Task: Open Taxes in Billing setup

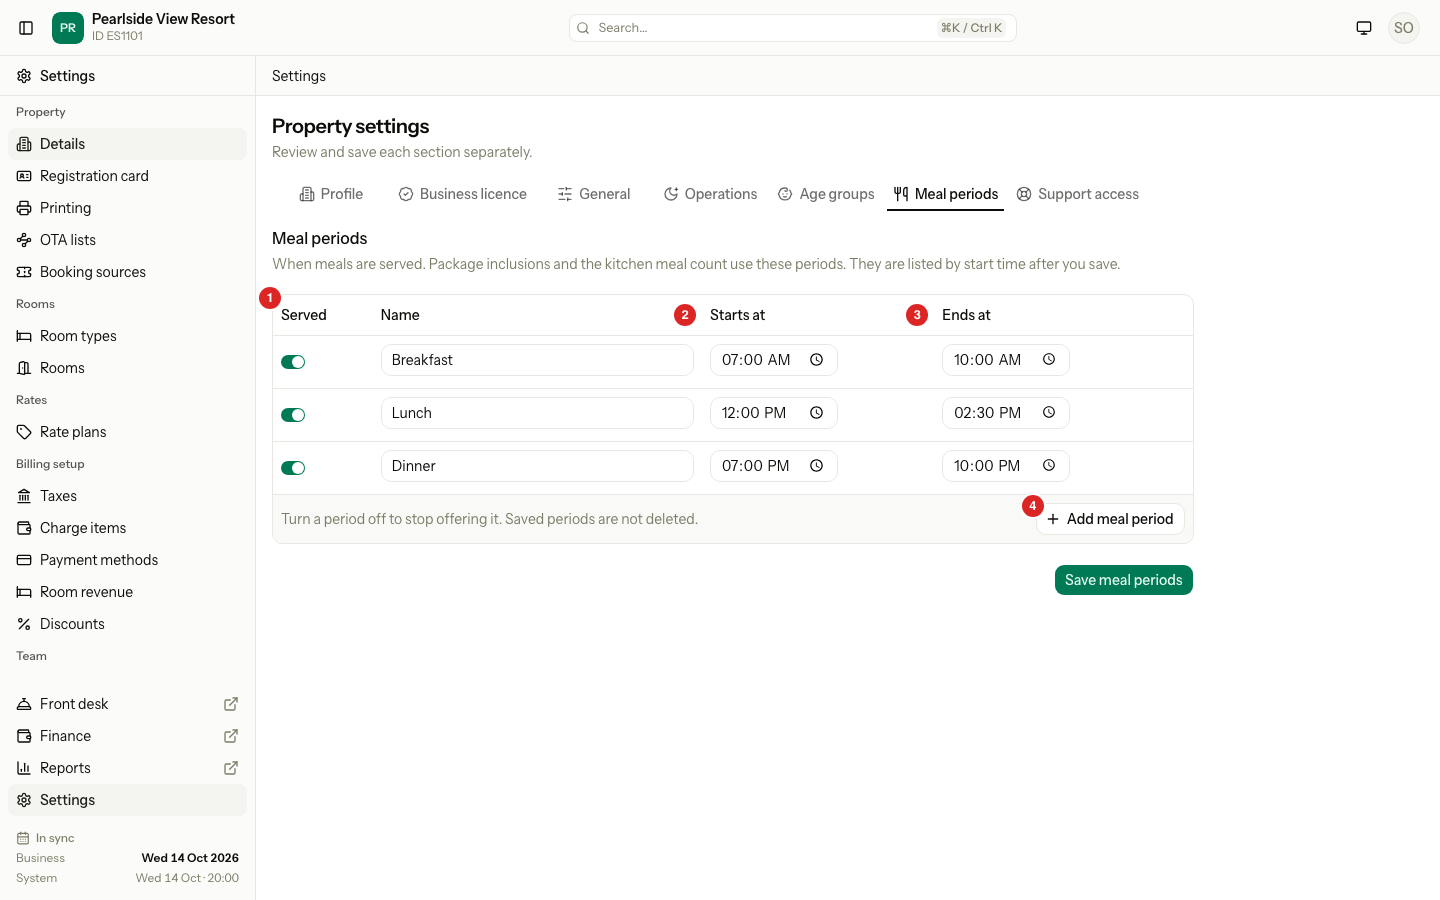Action: click(127, 496)
